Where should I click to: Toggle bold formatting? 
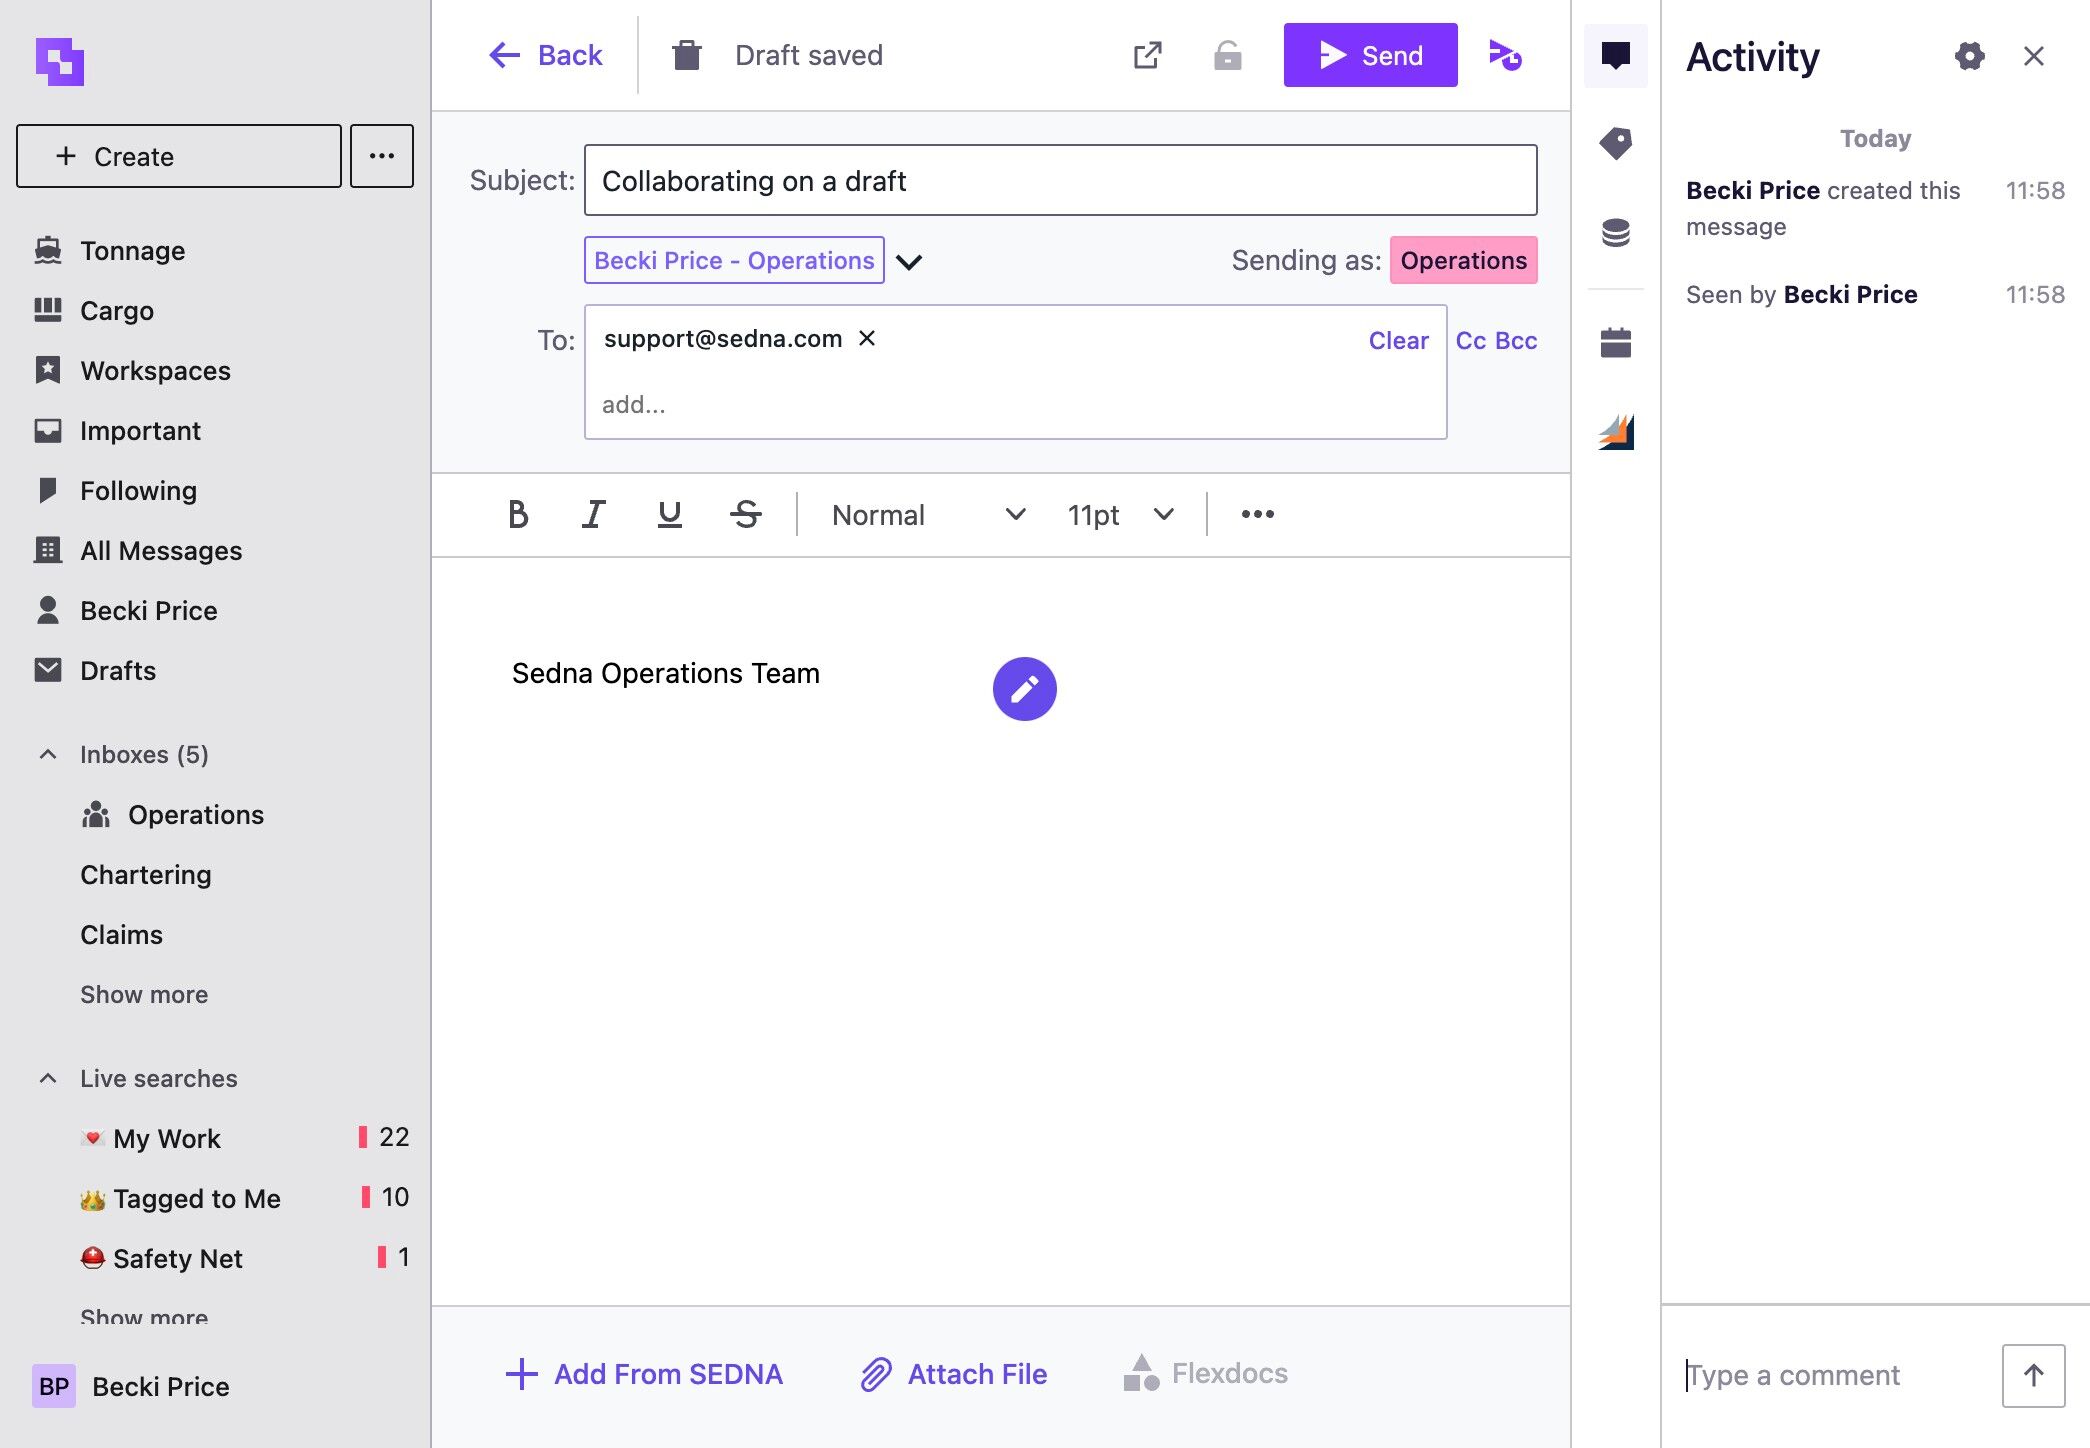(x=517, y=514)
